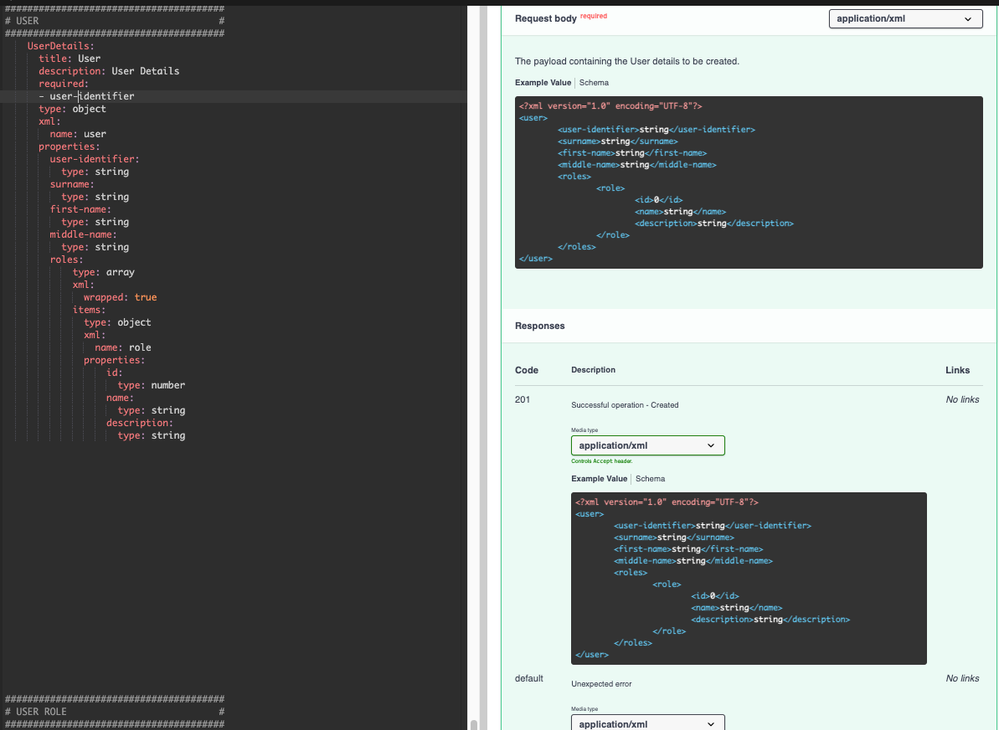Click the 'type: number' line under id
This screenshot has width=999, height=730.
point(151,385)
